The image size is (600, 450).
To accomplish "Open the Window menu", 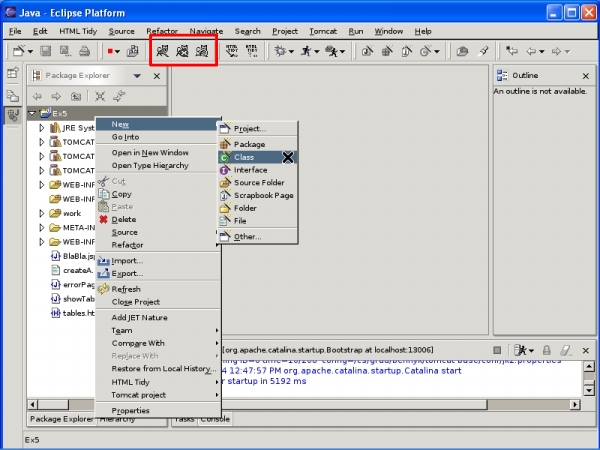I will click(x=388, y=31).
